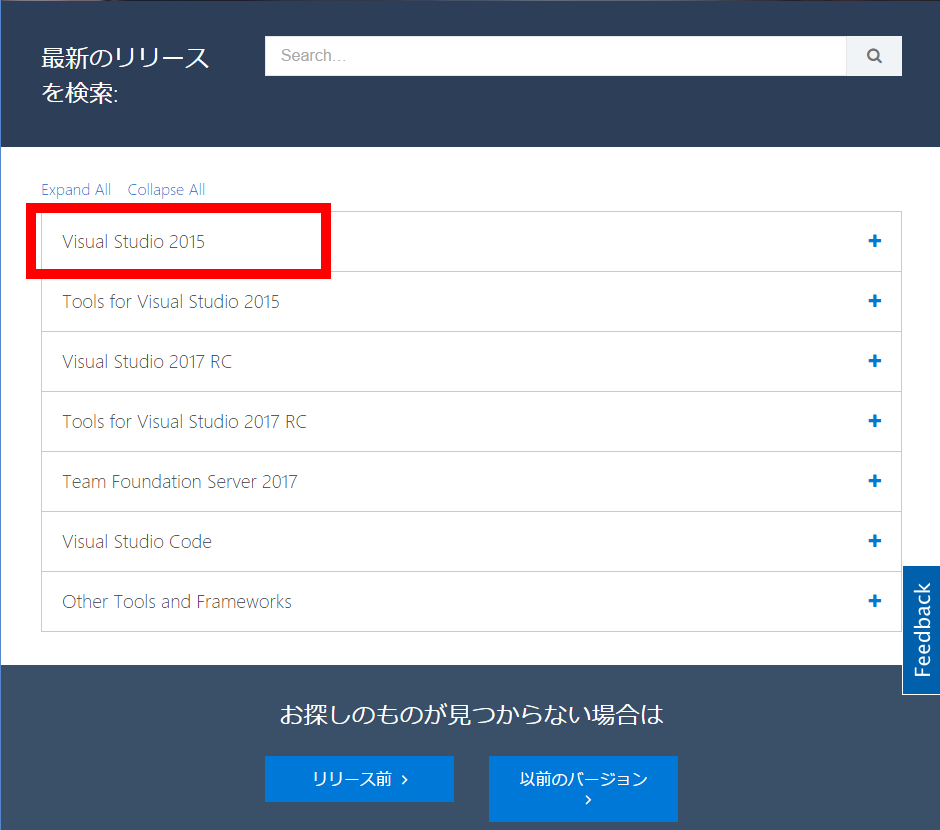Viewport: 940px width, 830px height.
Task: Select the Visual Studio Code section header
Action: 137,541
